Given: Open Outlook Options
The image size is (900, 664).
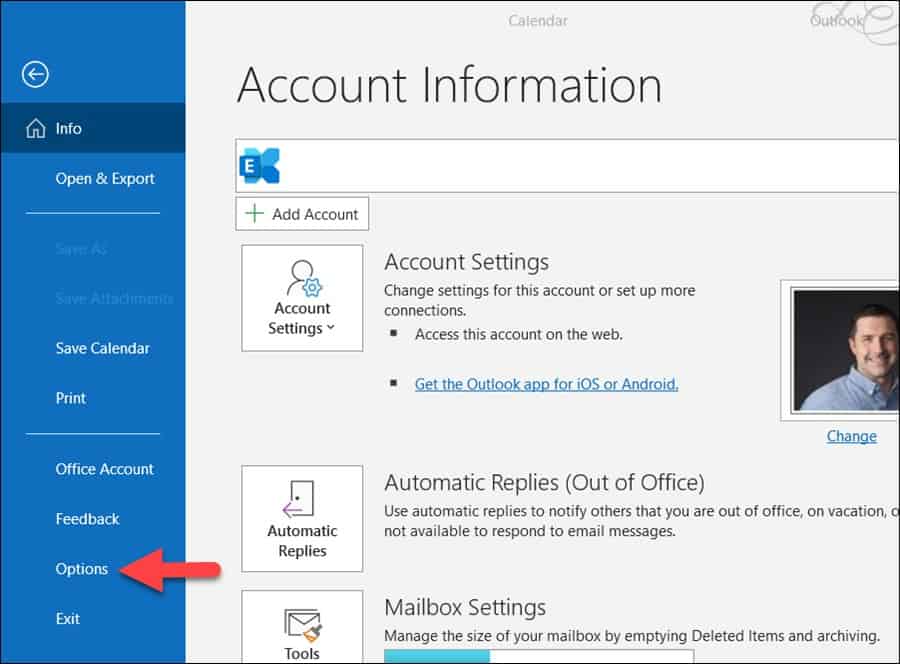Looking at the screenshot, I should click(82, 569).
